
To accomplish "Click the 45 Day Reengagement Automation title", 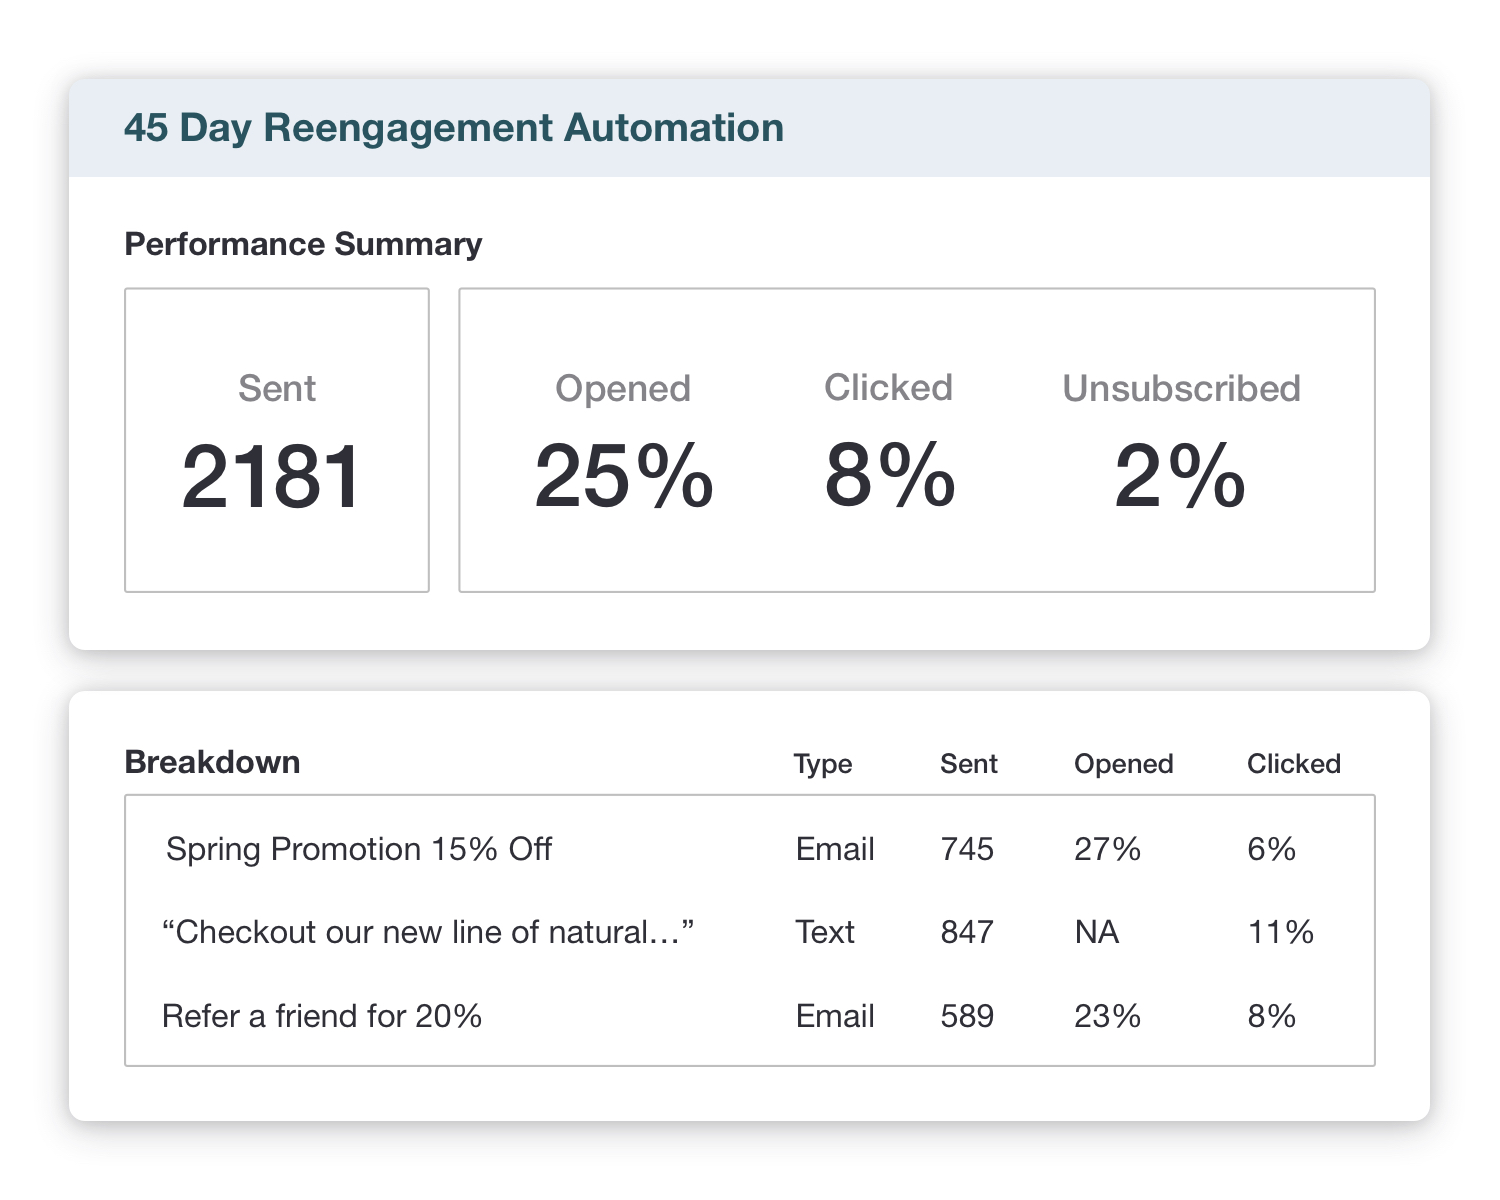I will (x=453, y=128).
